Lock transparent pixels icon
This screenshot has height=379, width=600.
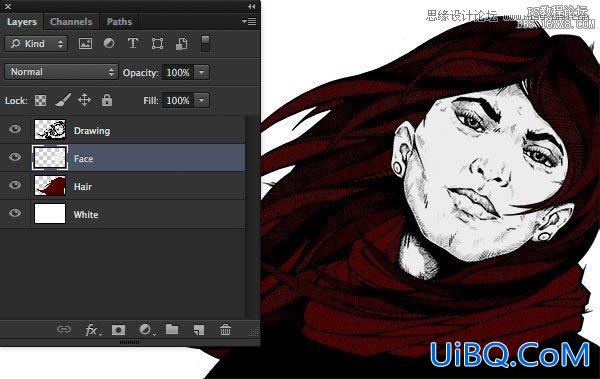coord(41,100)
